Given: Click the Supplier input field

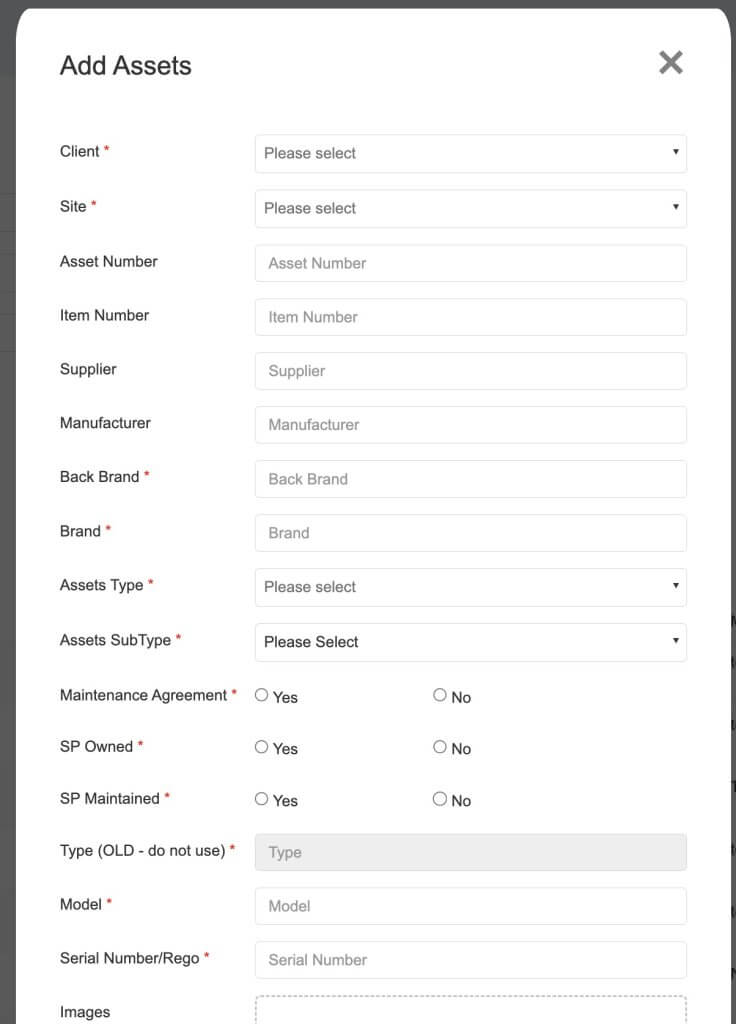Looking at the screenshot, I should (x=470, y=371).
